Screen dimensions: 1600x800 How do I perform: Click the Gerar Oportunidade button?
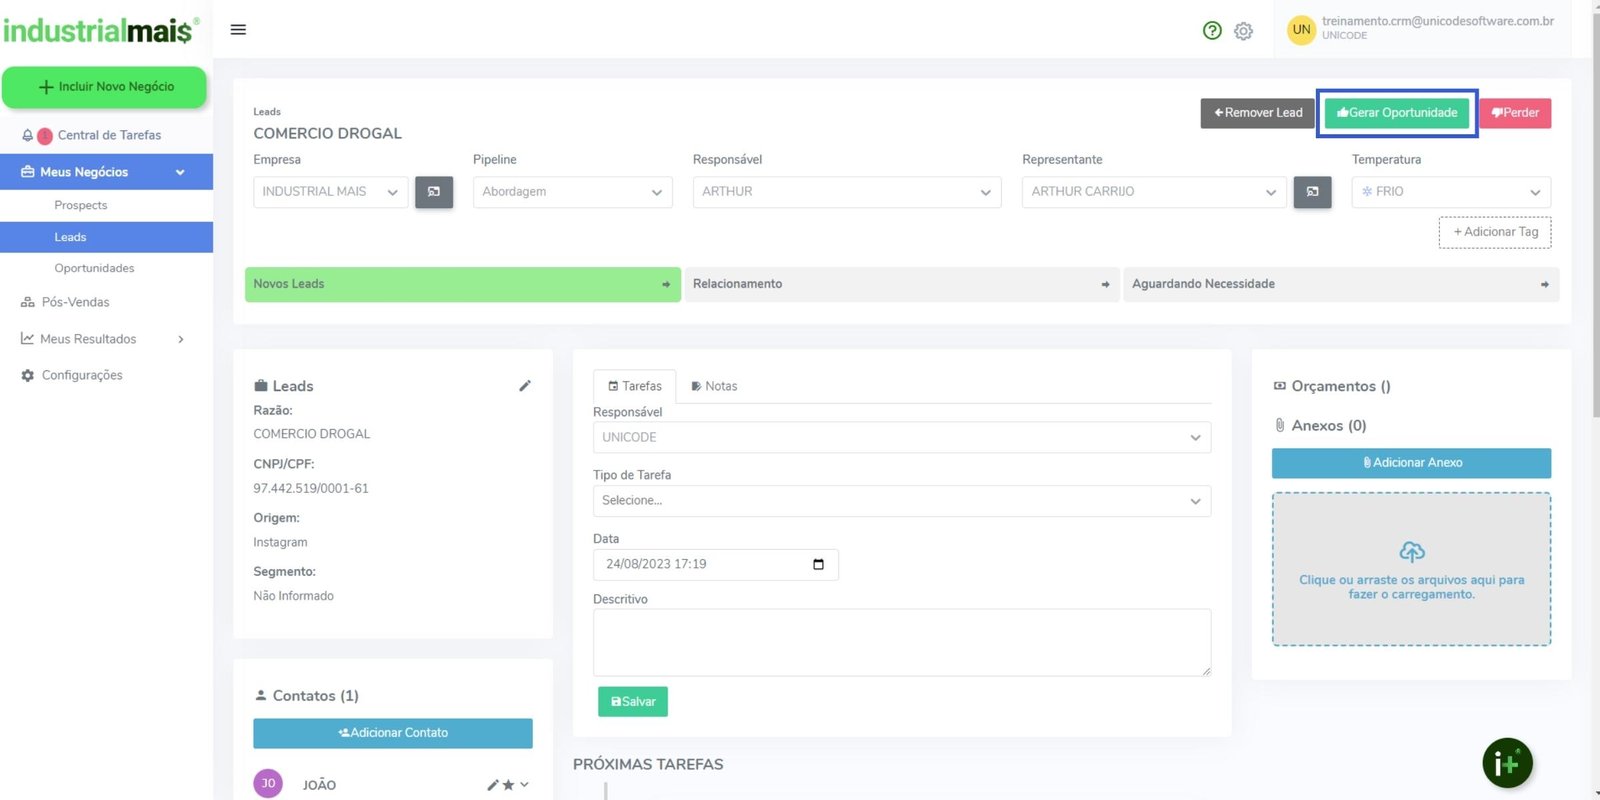(x=1397, y=113)
